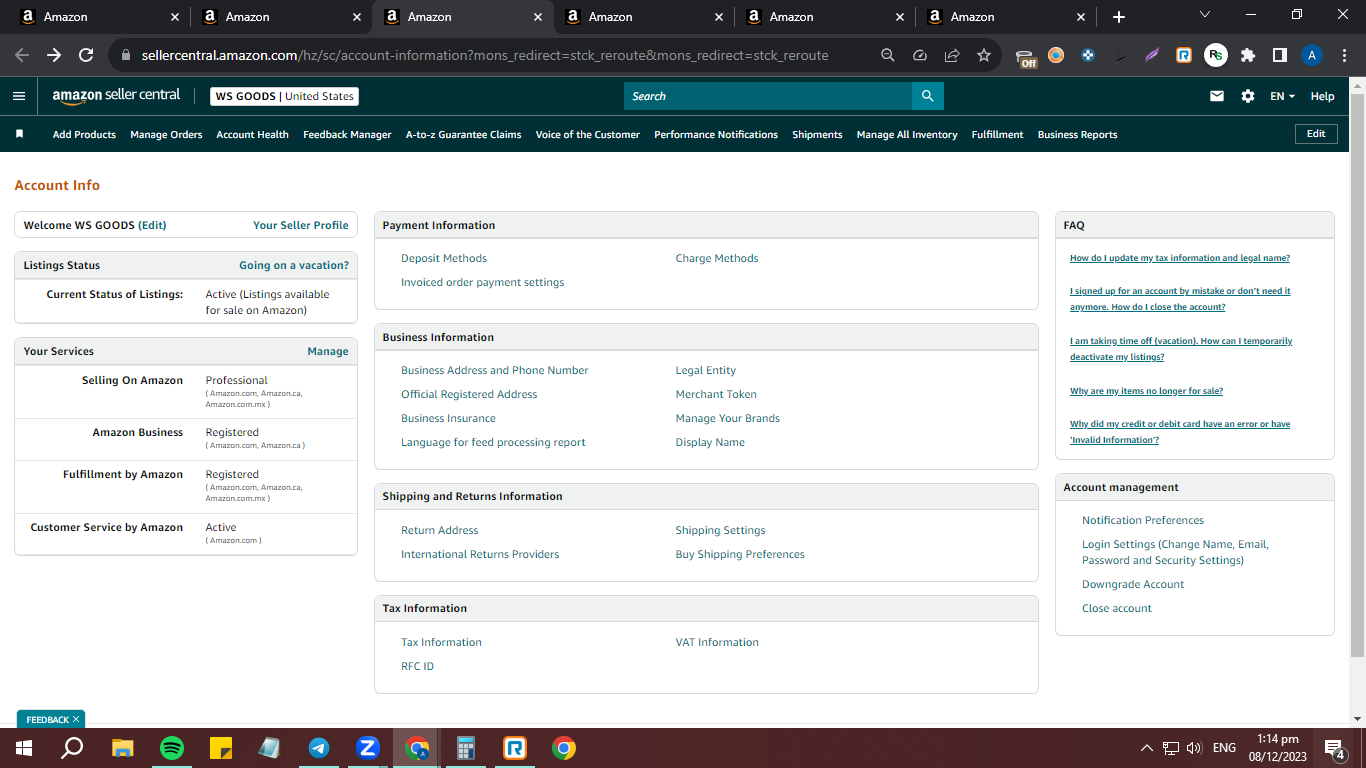Open Sticky Notes from the taskbar
This screenshot has width=1366, height=768.
tap(221, 748)
